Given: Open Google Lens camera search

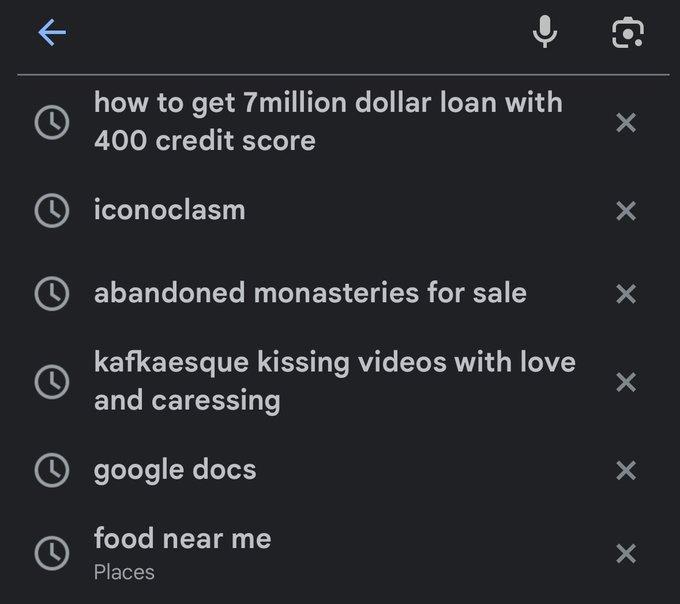Looking at the screenshot, I should 627,33.
